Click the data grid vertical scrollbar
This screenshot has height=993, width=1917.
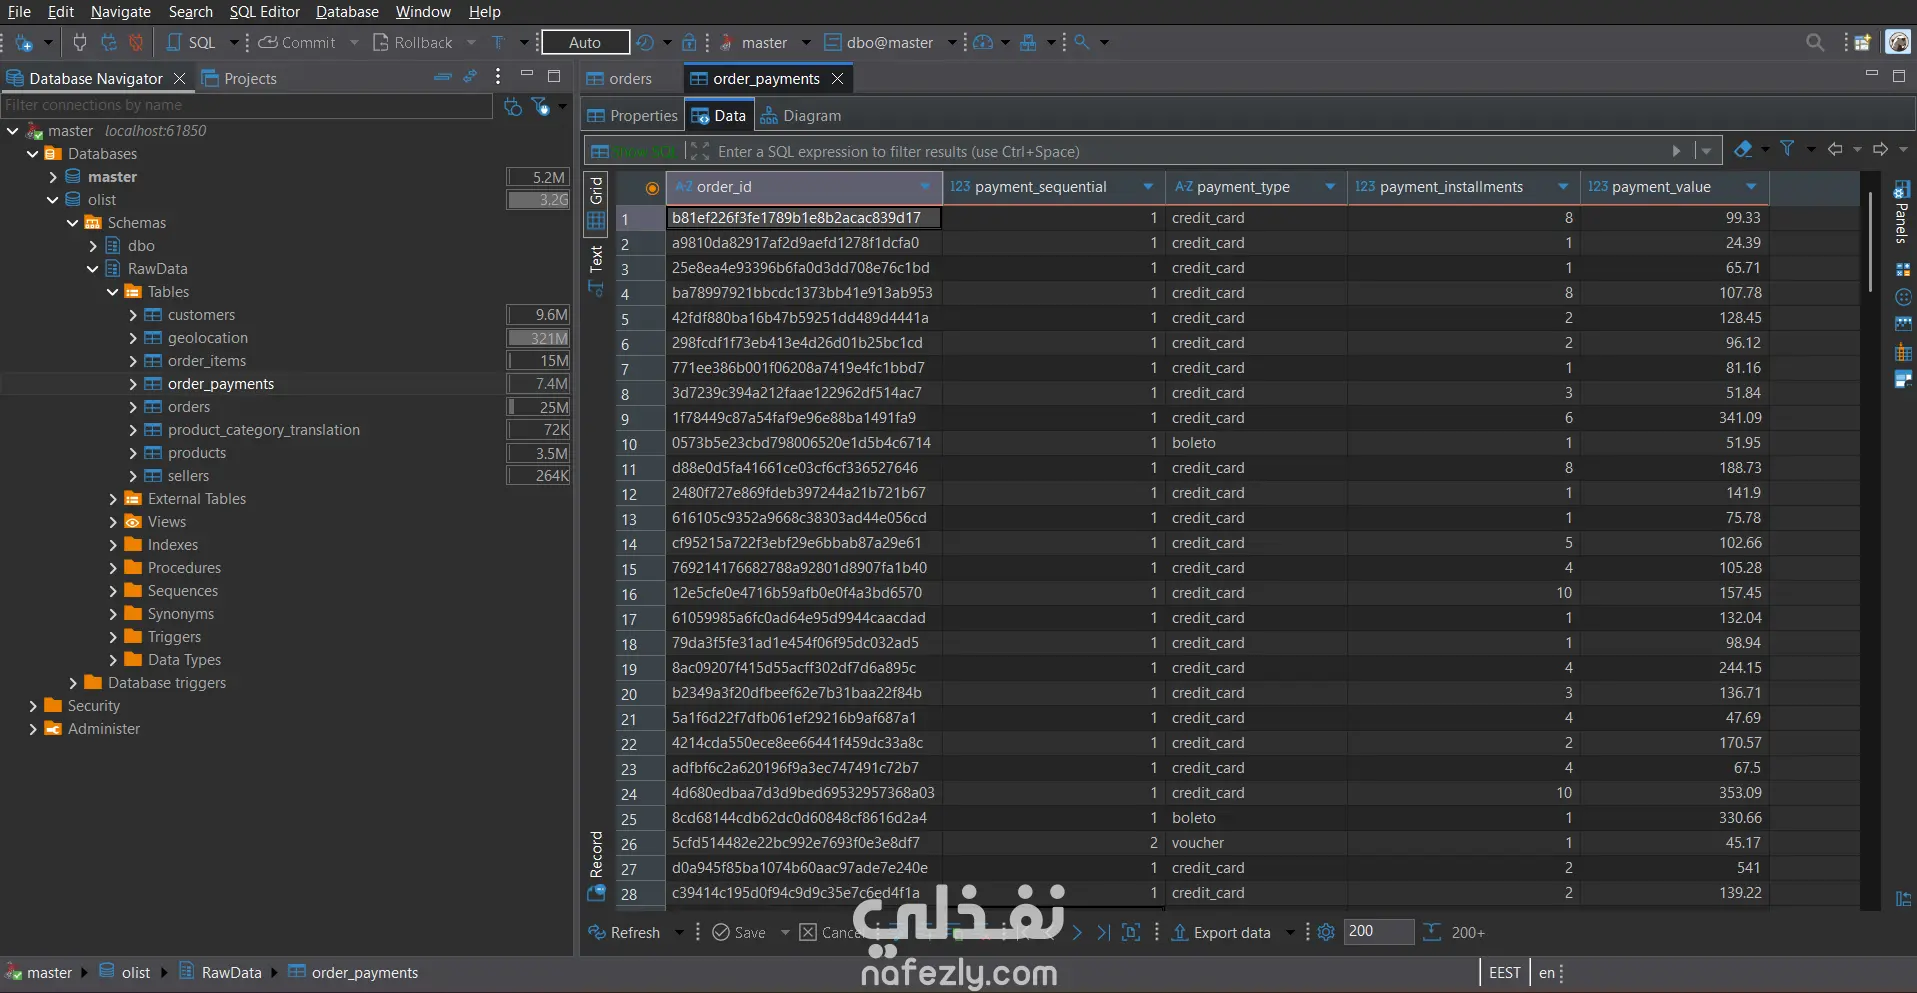[x=1869, y=241]
